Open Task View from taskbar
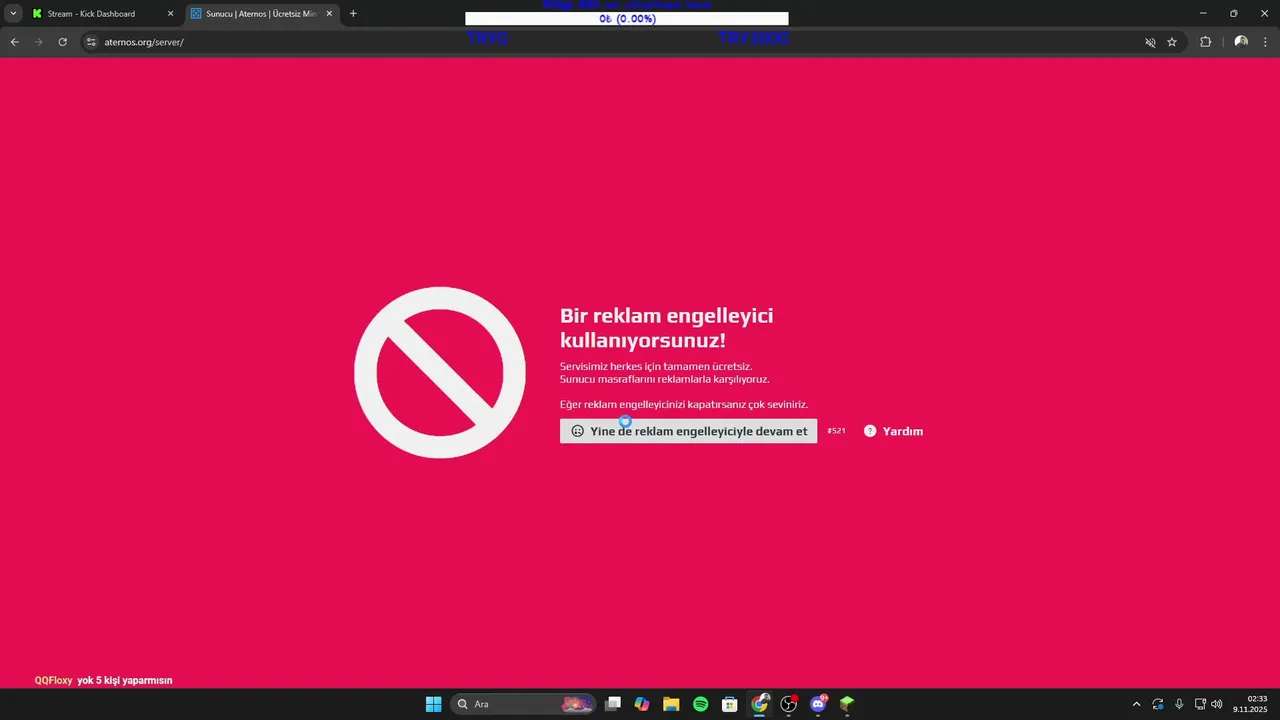This screenshot has width=1280, height=720. coord(613,704)
